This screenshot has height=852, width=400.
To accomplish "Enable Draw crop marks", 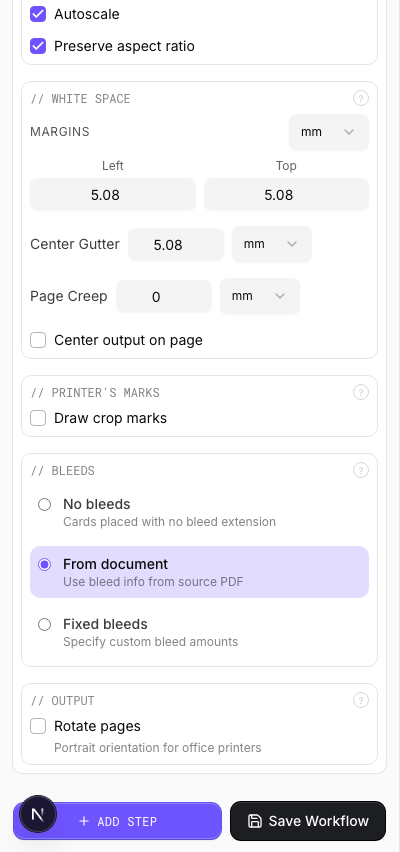I will pyautogui.click(x=38, y=418).
